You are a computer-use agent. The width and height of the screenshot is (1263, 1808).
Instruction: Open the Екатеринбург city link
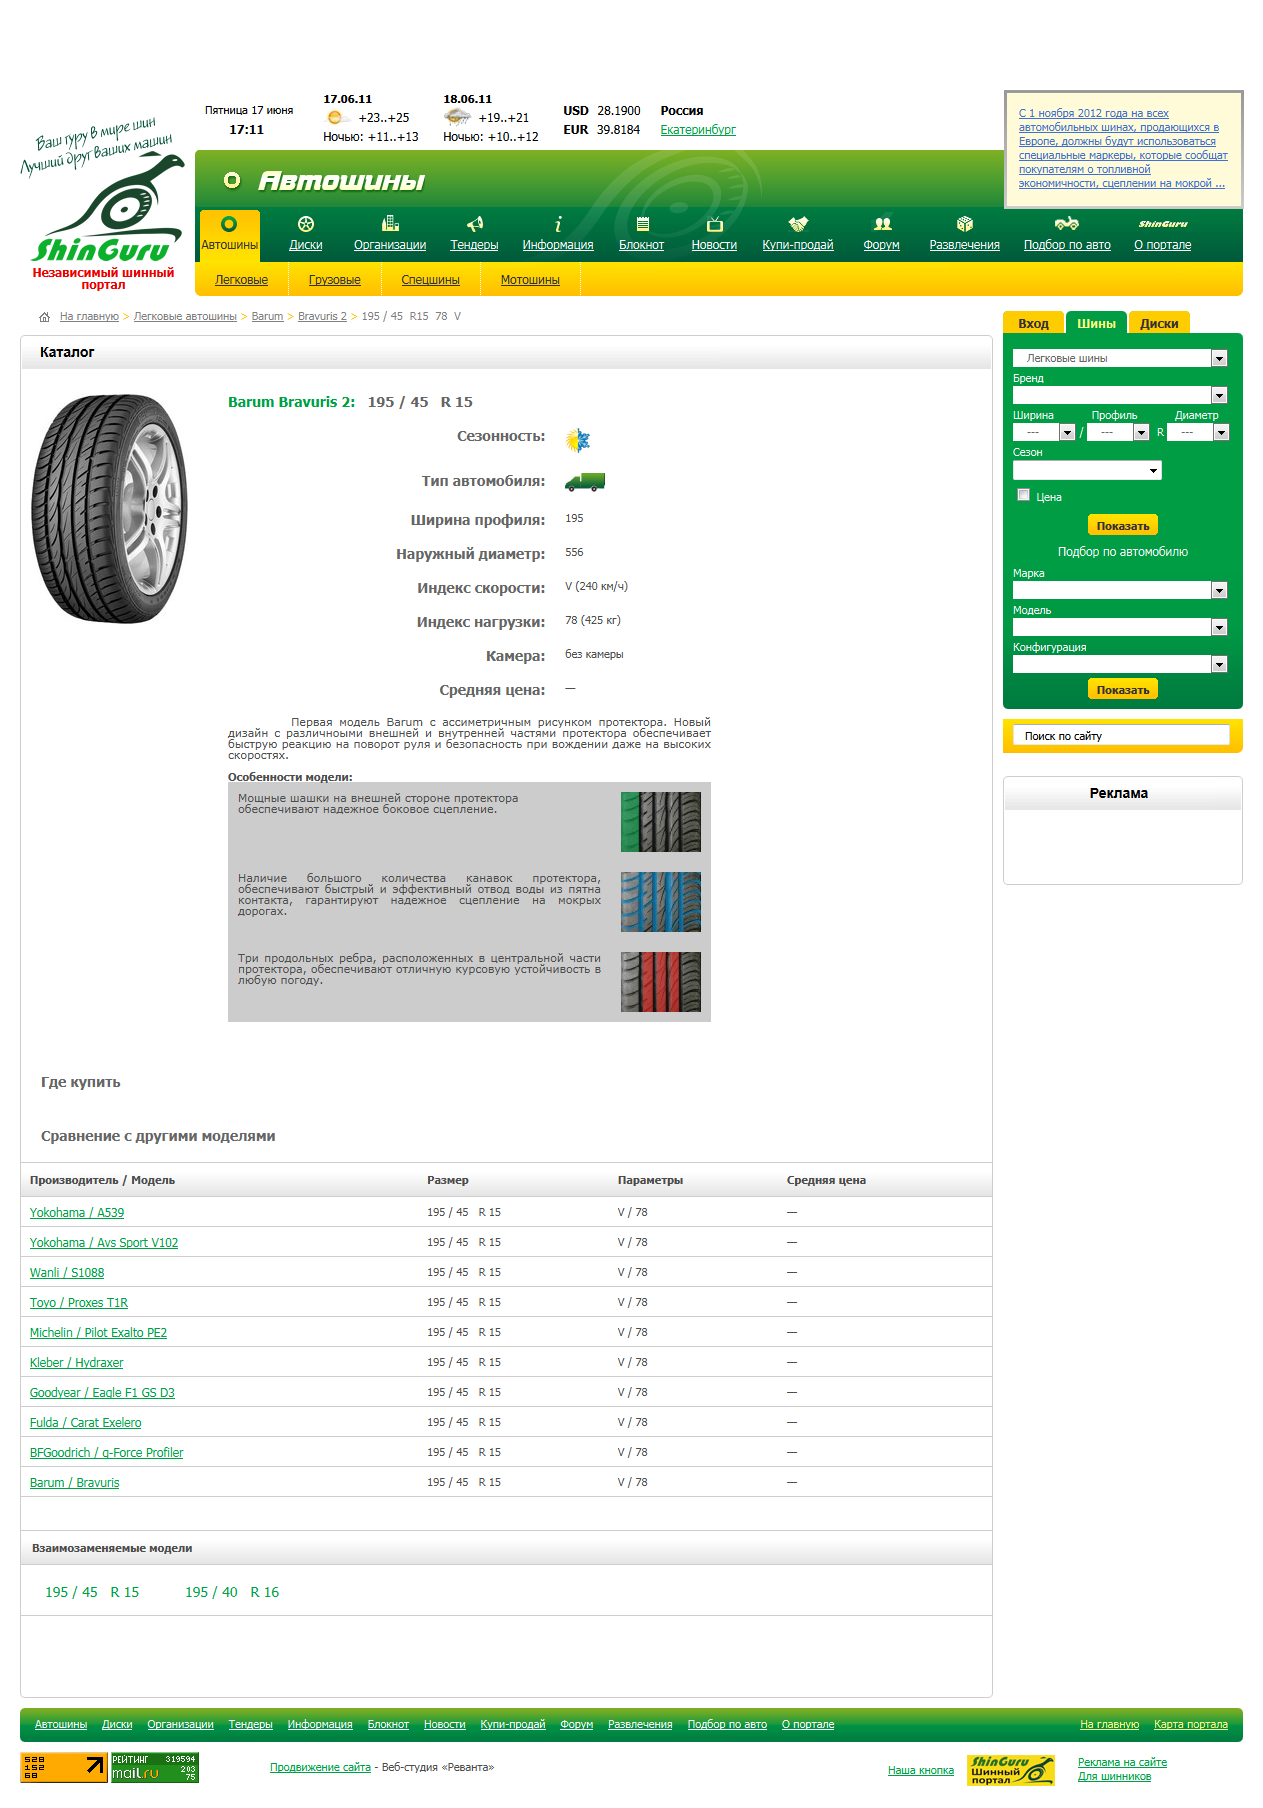tap(698, 130)
